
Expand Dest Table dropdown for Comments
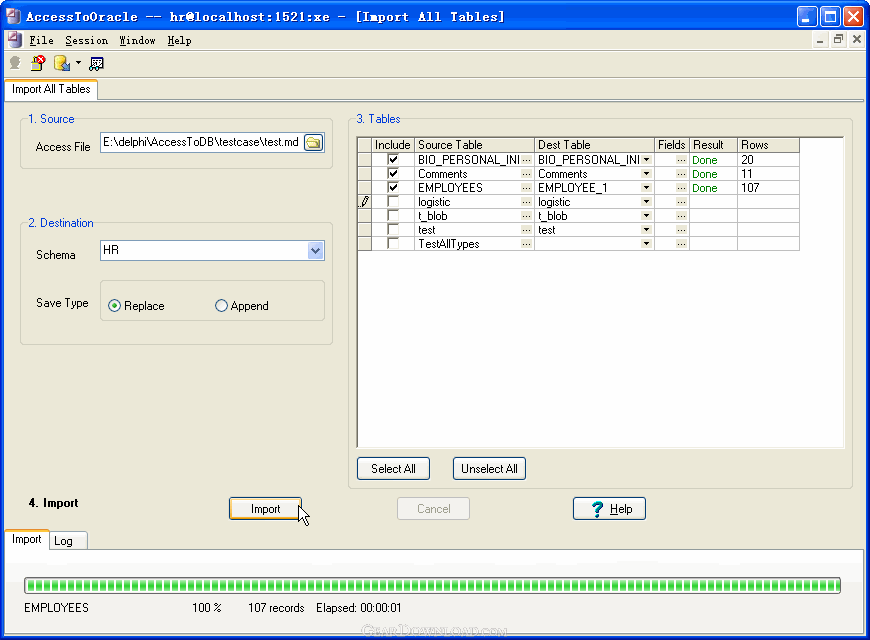[x=646, y=174]
